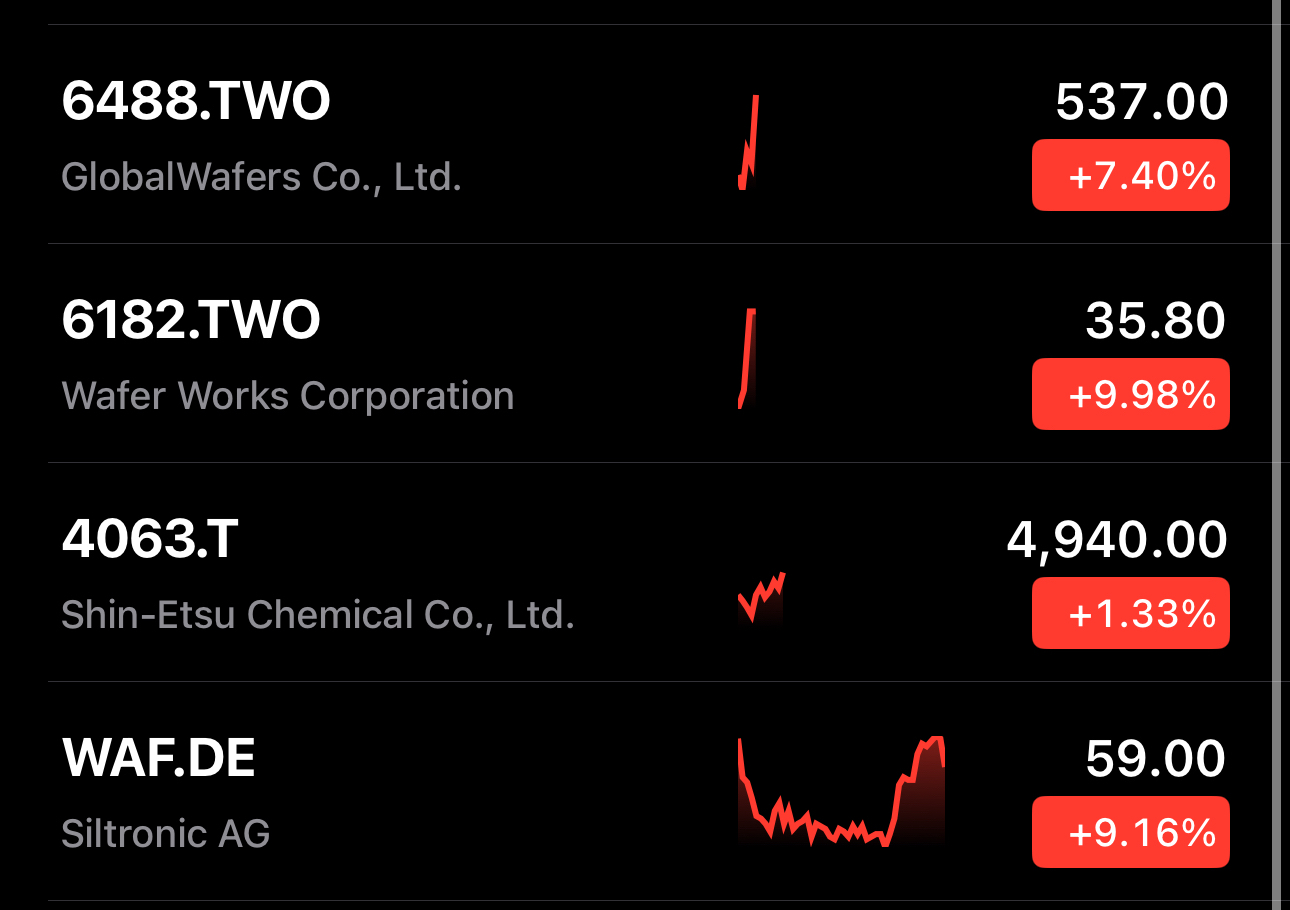1290x910 pixels.
Task: Click the 537.00 price value
Action: (x=1141, y=102)
